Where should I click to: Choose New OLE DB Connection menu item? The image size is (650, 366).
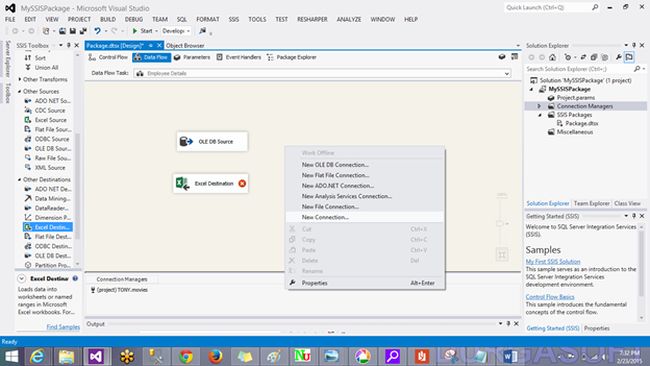point(335,165)
